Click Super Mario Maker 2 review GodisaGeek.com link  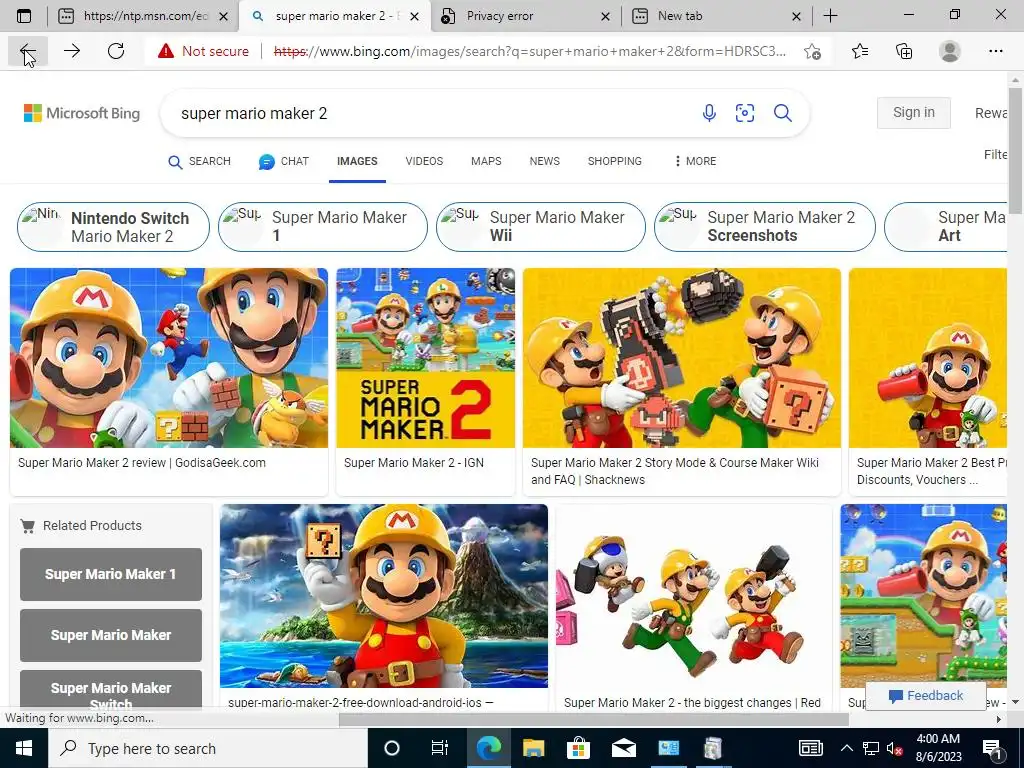pos(142,463)
